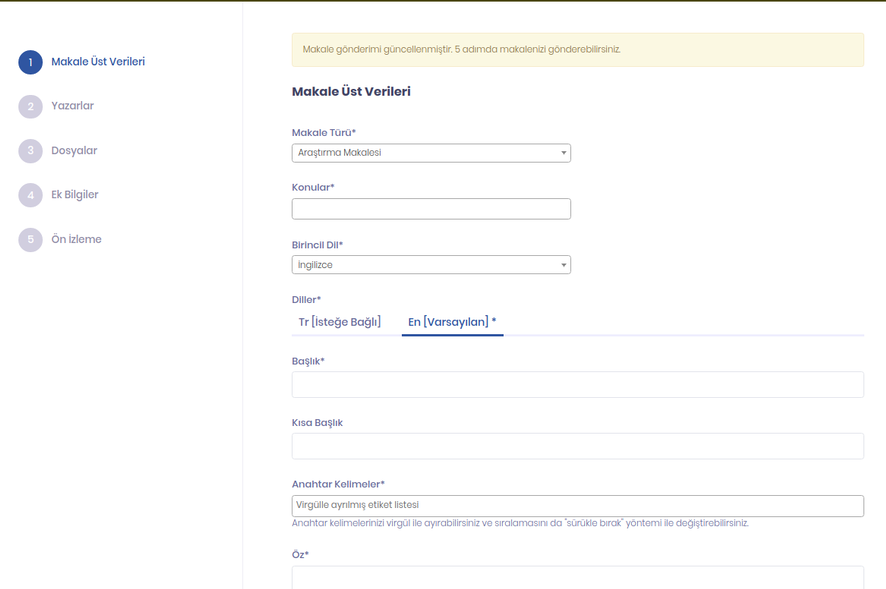Click the step 2 circle beside Yazarlar
The width and height of the screenshot is (886, 589).
click(30, 106)
